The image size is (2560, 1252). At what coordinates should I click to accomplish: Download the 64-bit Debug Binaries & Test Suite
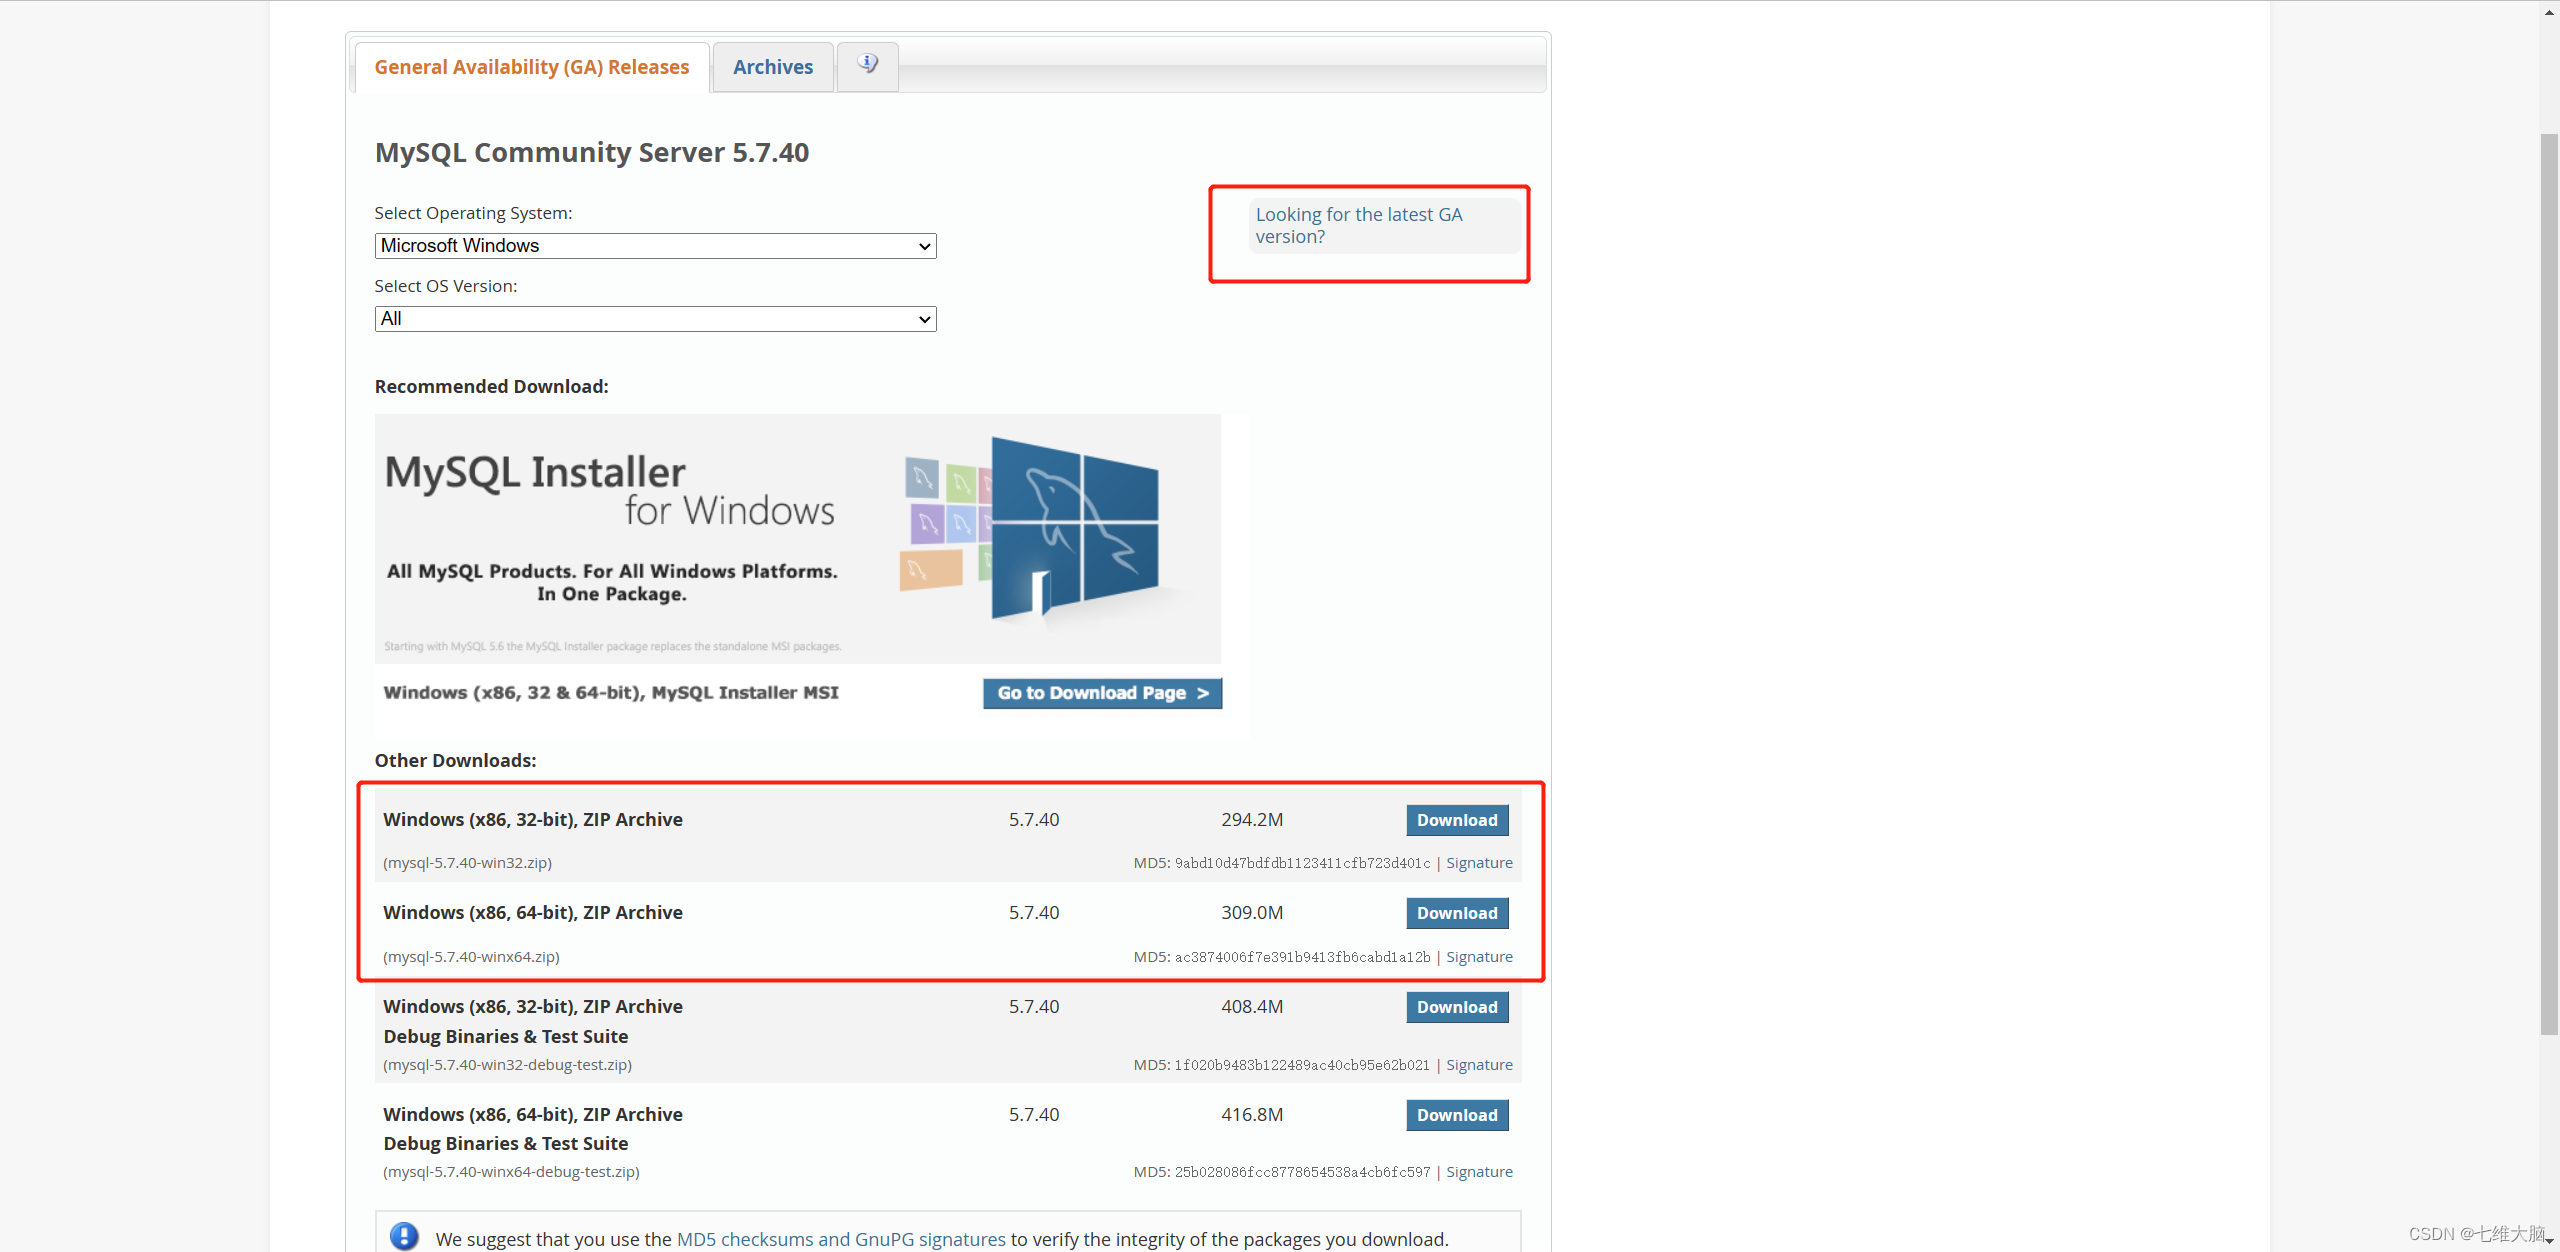[x=1456, y=1115]
